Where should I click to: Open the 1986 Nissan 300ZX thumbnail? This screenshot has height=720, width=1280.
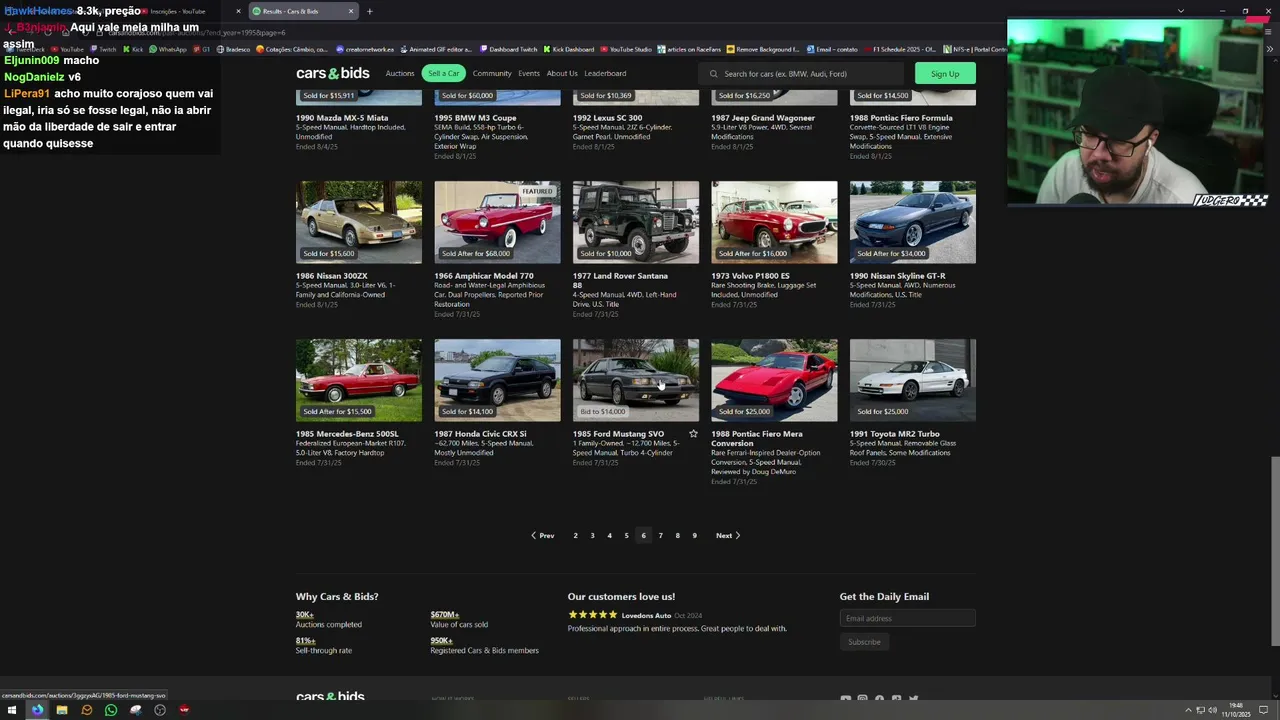click(x=359, y=222)
